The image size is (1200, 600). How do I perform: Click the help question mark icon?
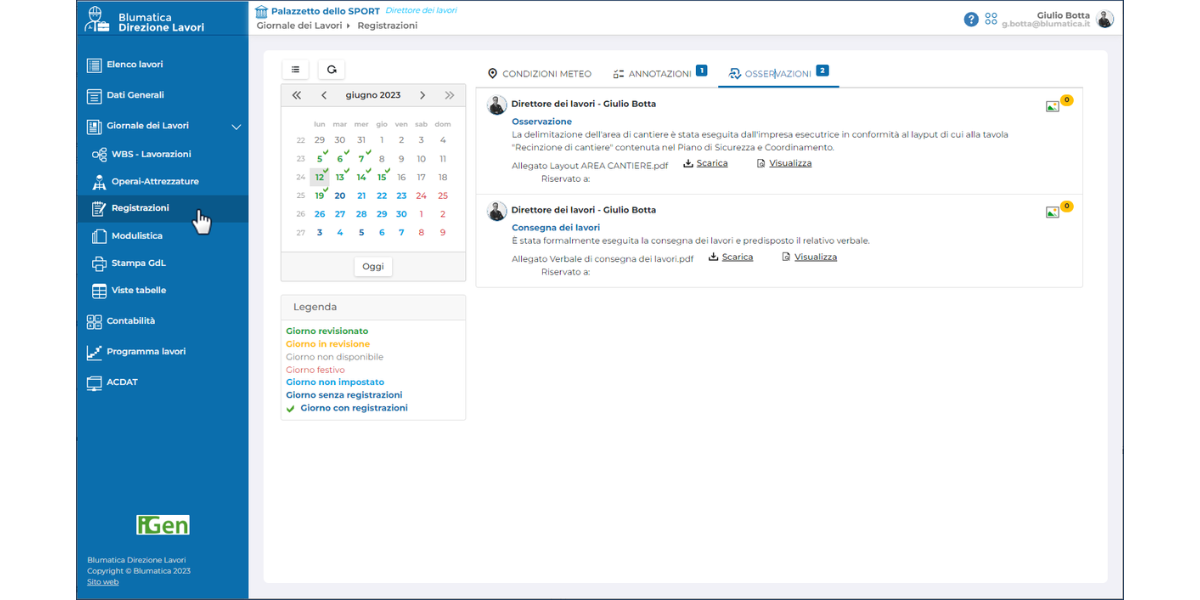(x=971, y=19)
